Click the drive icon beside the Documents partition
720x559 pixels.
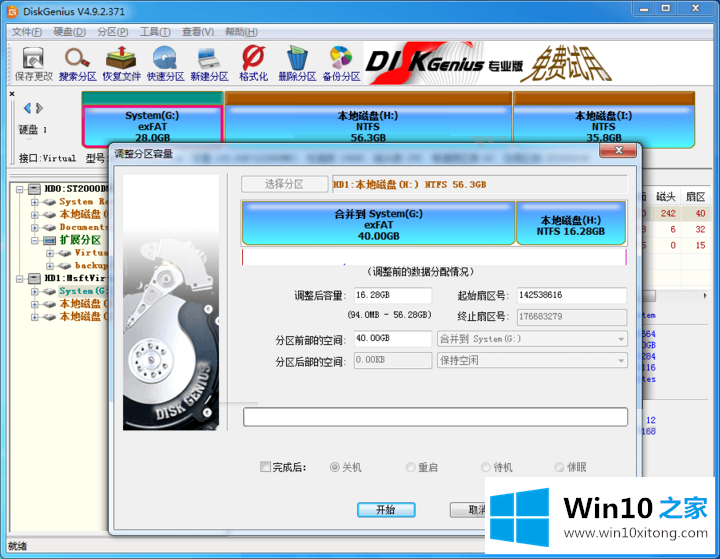tap(50, 227)
